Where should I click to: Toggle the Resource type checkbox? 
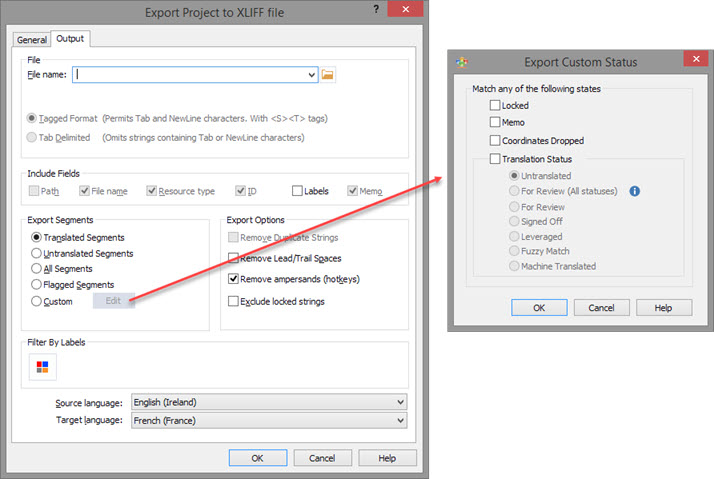pos(152,191)
